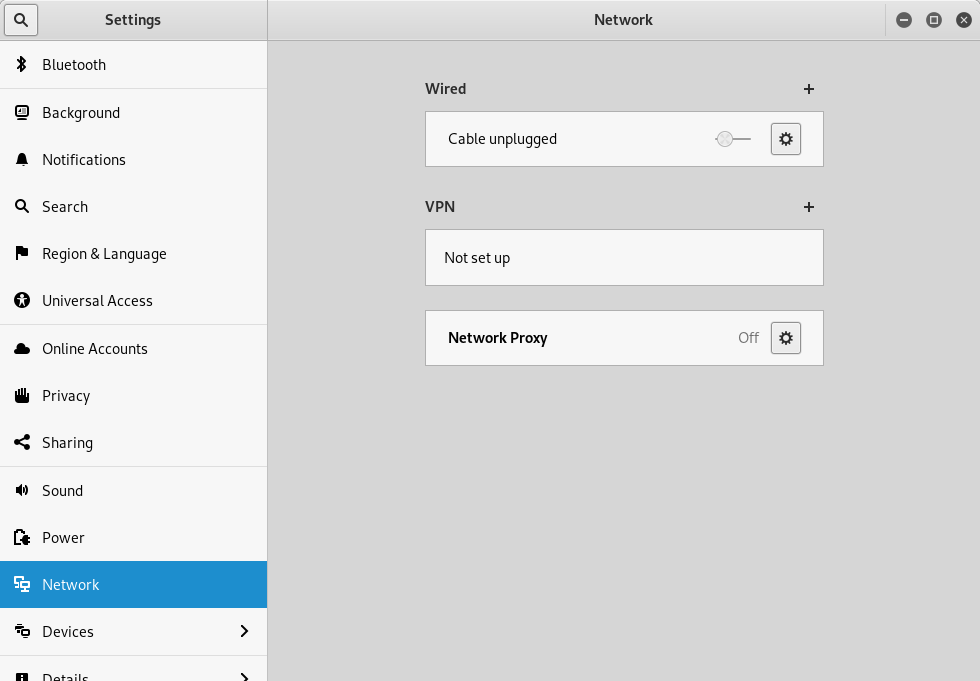Add a new Wired connection profile

point(809,89)
